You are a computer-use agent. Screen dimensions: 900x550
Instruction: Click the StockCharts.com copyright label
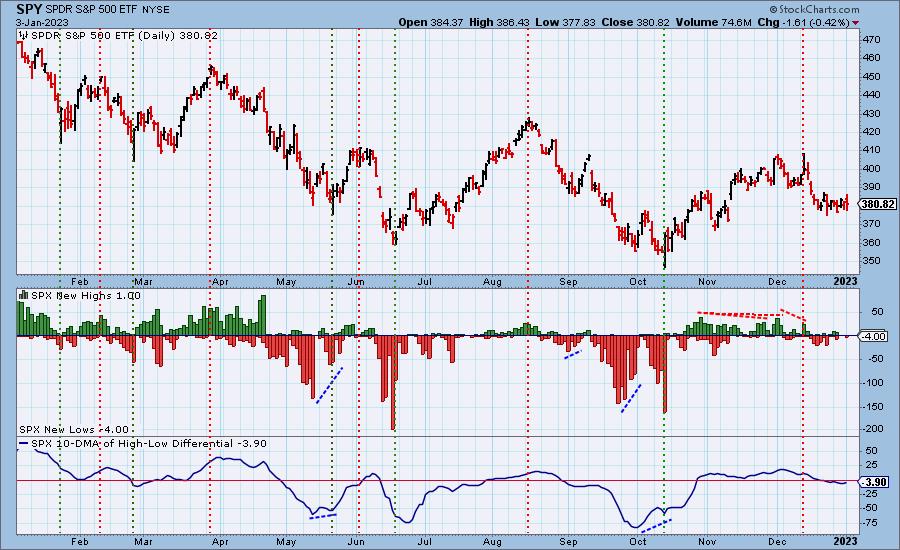tap(814, 9)
